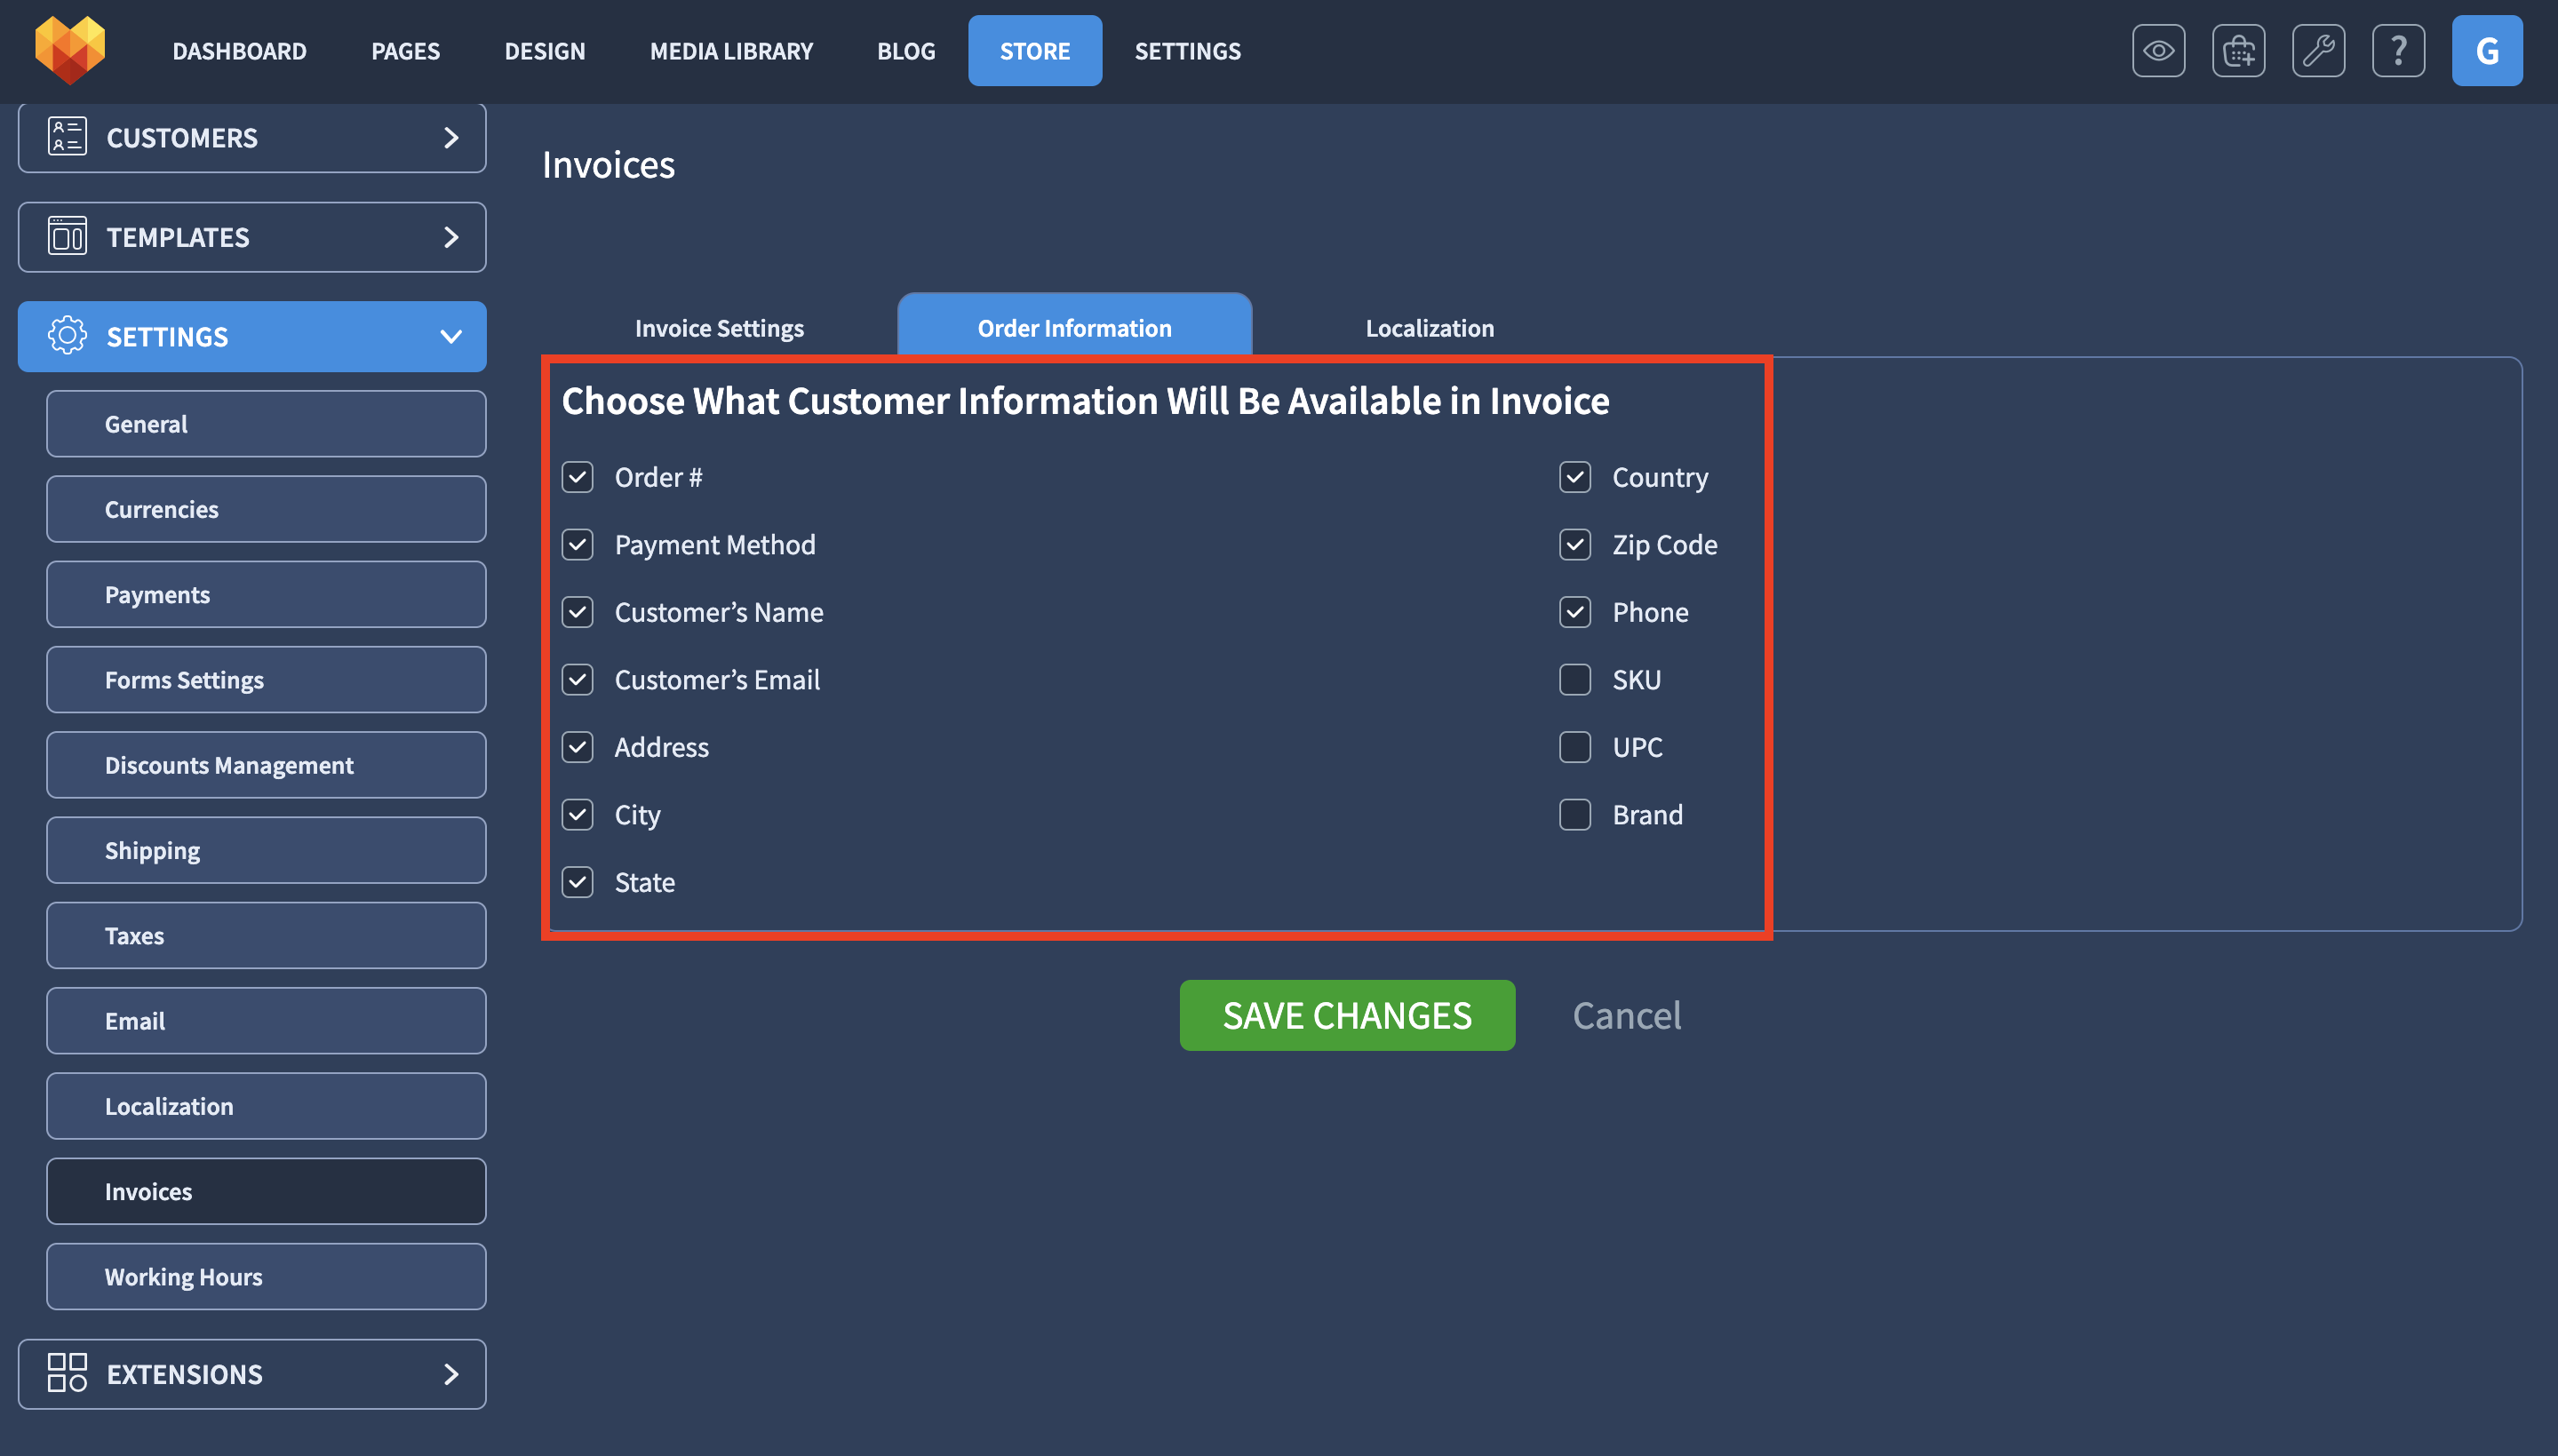2558x1456 pixels.
Task: Open the top Settings menu
Action: [1187, 51]
